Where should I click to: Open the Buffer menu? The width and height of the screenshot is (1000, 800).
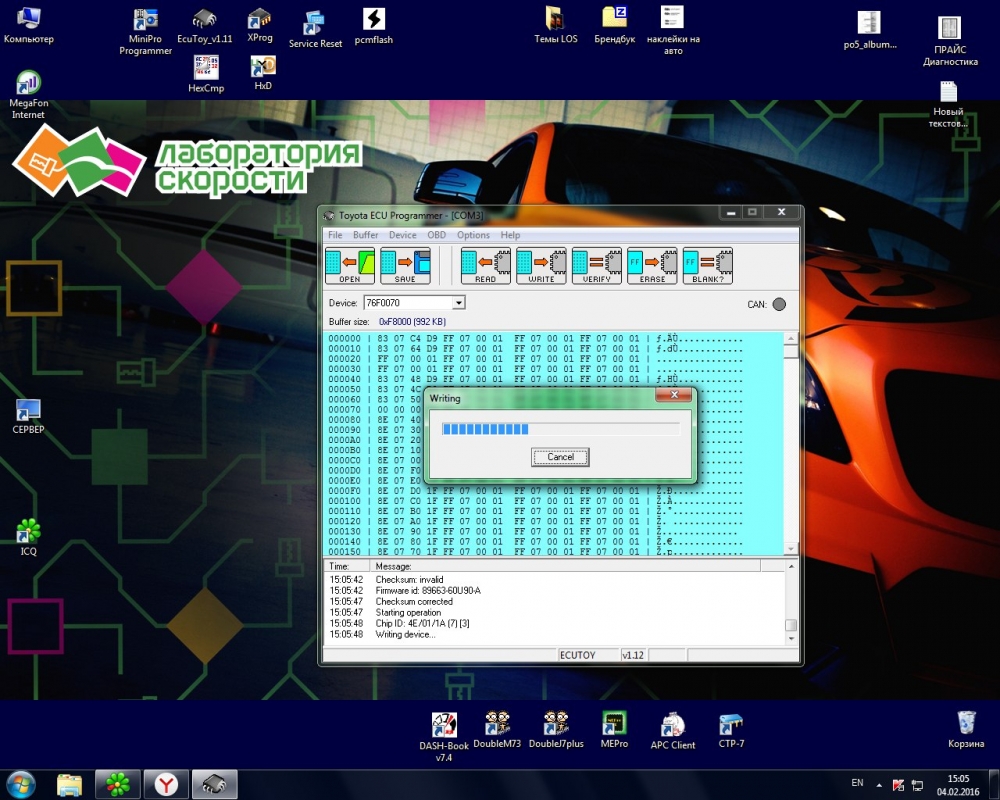point(365,235)
